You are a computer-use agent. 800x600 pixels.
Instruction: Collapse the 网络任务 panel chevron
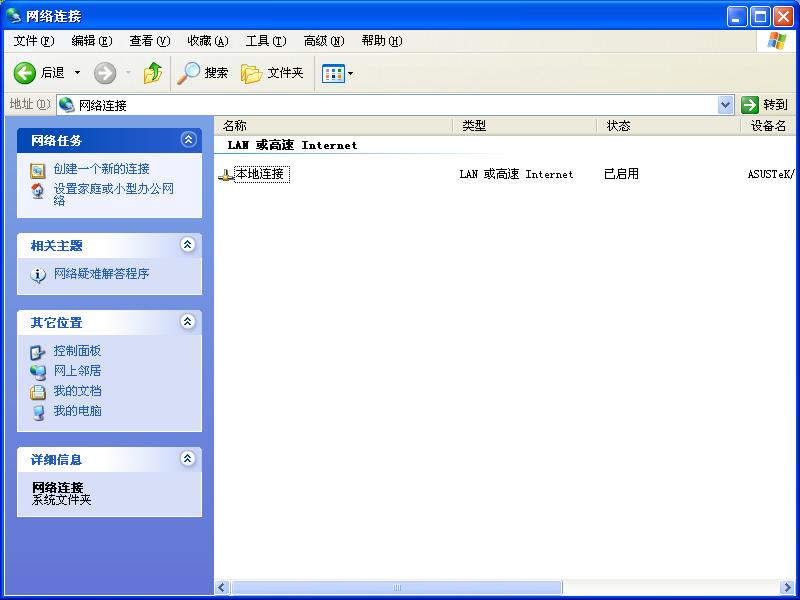pos(188,139)
